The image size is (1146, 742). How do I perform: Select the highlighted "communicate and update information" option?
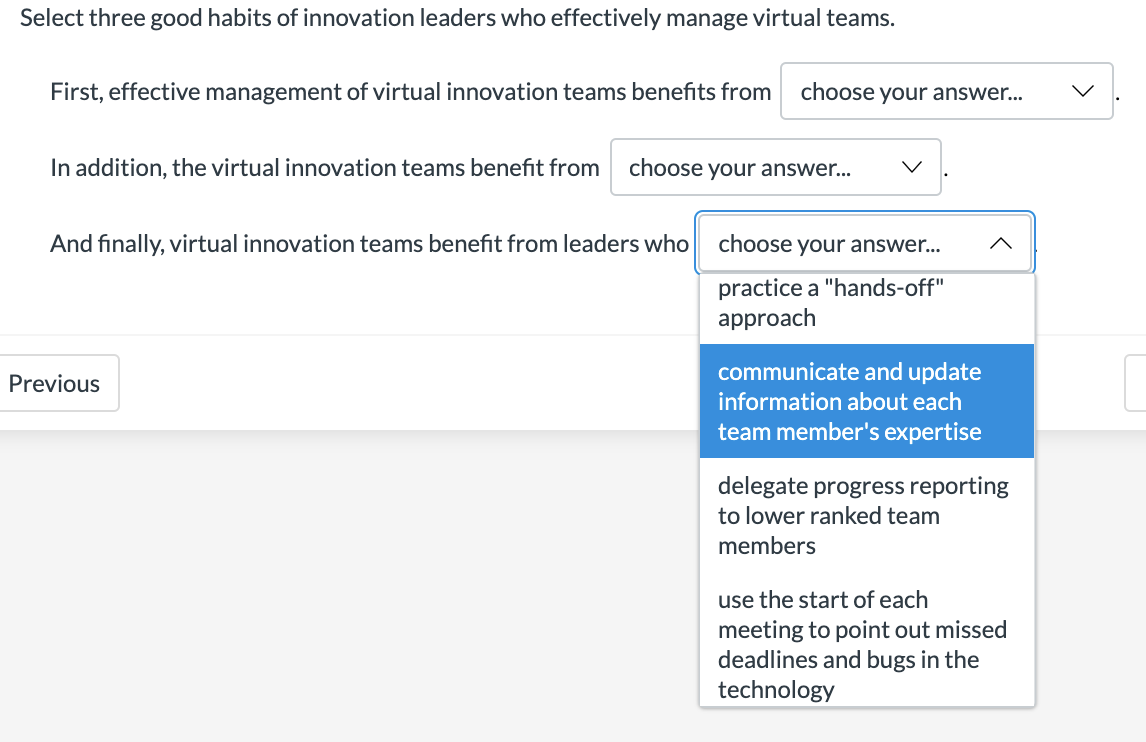pyautogui.click(x=866, y=401)
